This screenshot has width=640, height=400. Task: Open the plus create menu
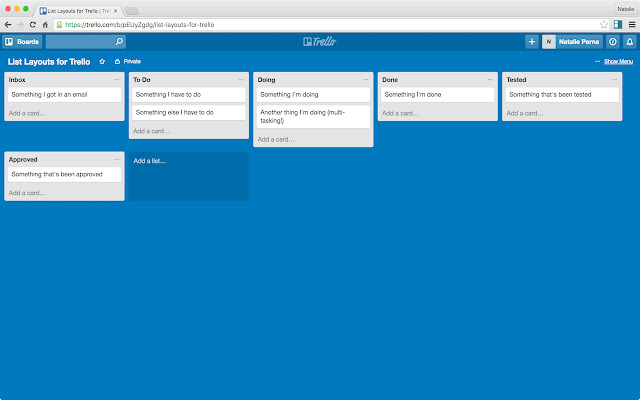532,42
